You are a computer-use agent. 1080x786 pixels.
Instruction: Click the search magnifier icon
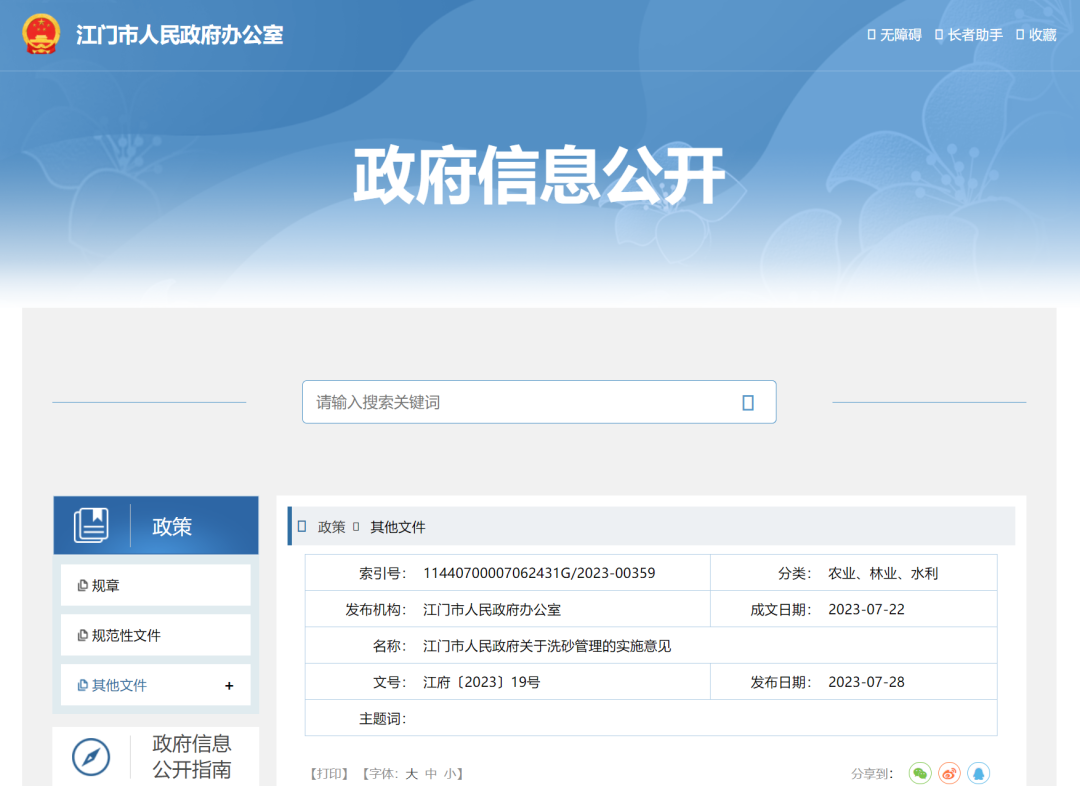[x=748, y=402]
